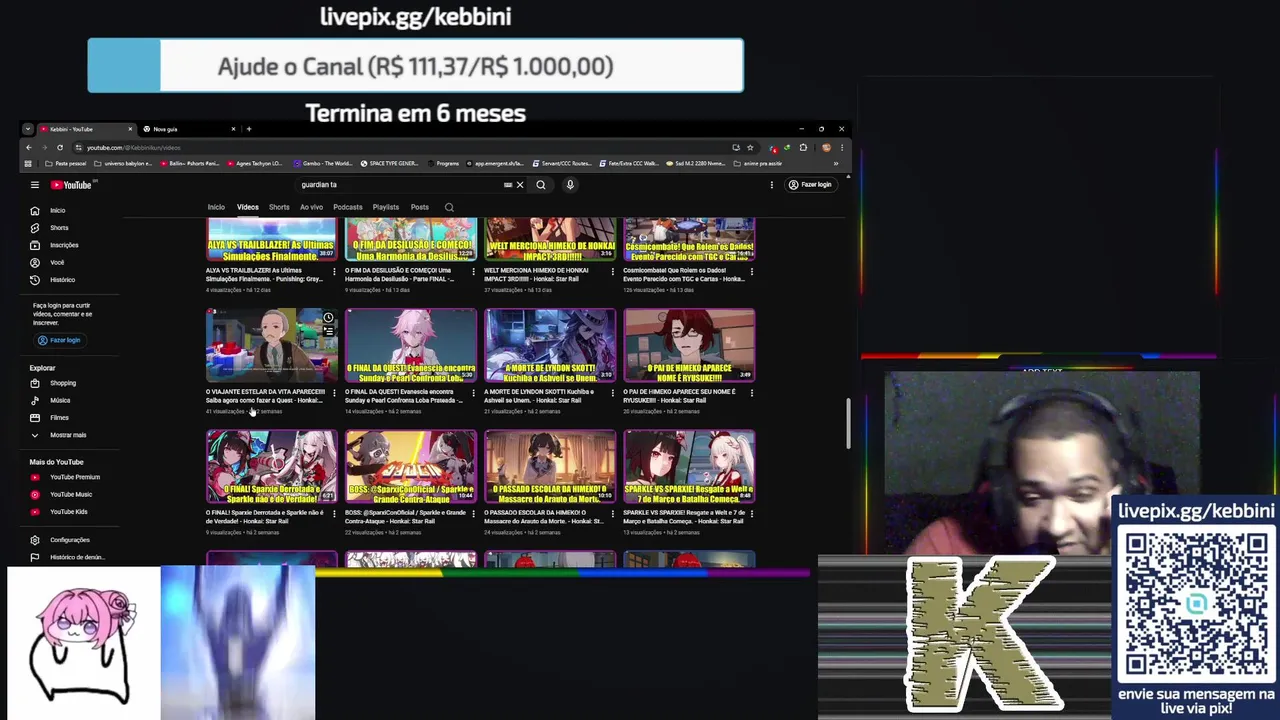Image resolution: width=1280 pixels, height=720 pixels.
Task: Open Chrome three-dot menu
Action: click(x=842, y=148)
